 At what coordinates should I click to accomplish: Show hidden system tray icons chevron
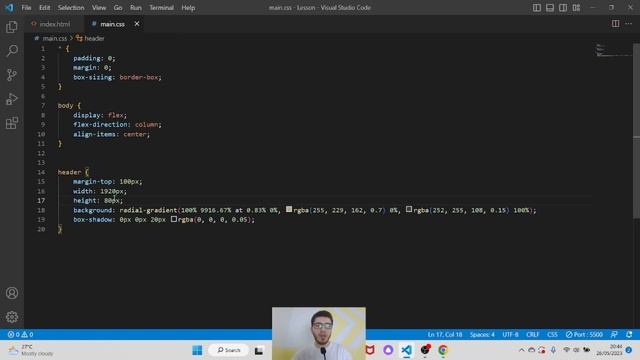click(522, 350)
